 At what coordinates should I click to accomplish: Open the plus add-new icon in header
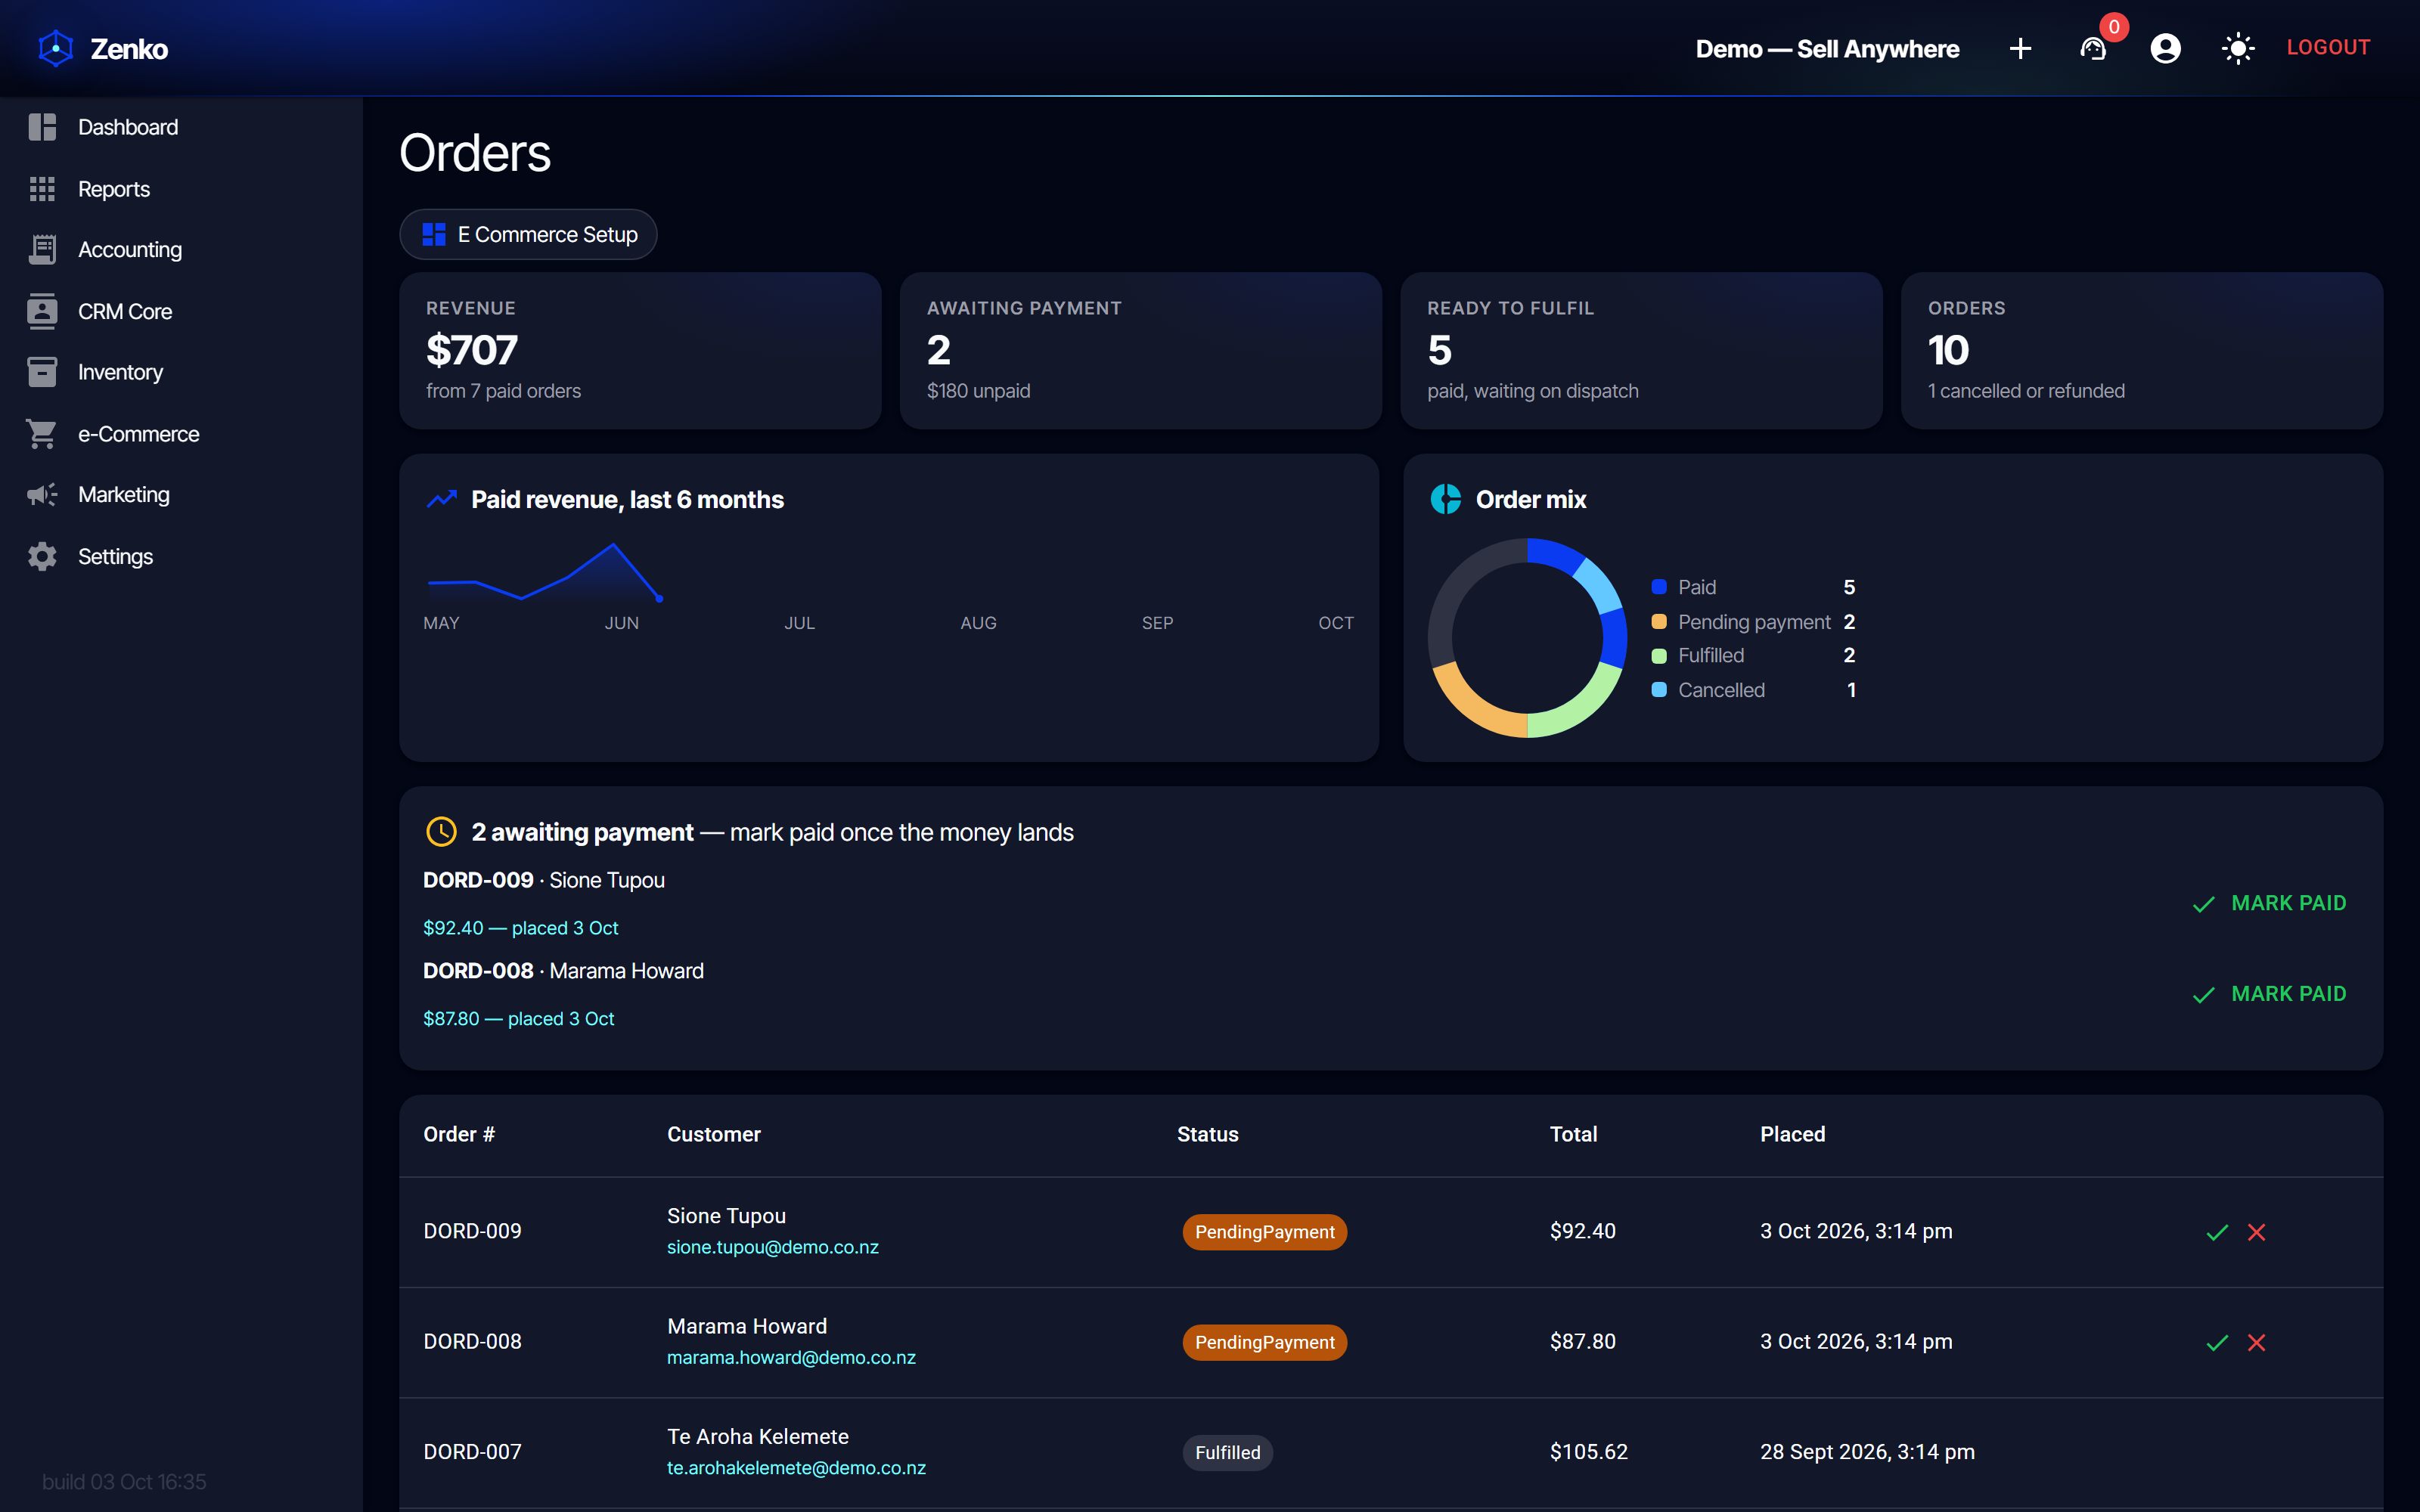pyautogui.click(x=2019, y=48)
